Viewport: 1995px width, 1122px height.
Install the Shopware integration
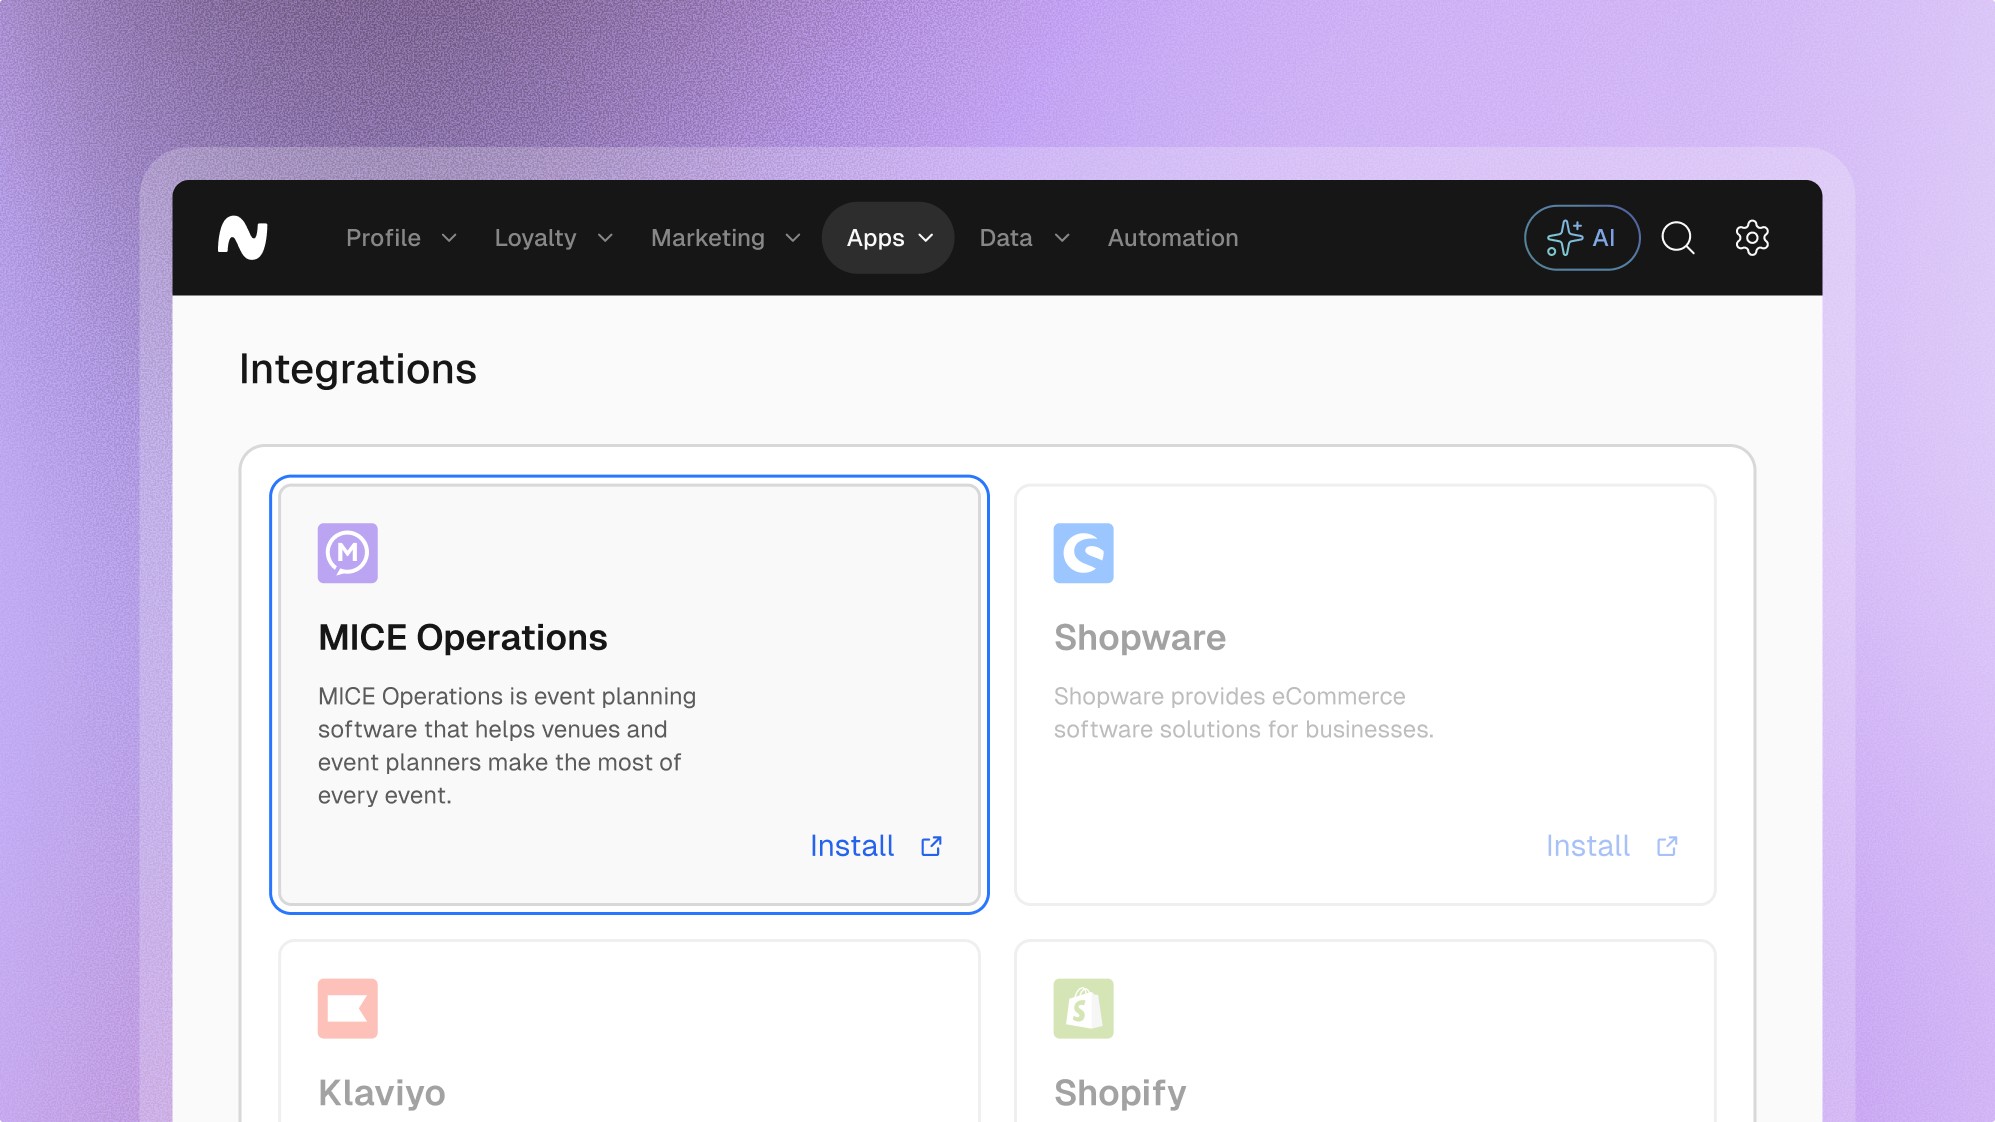(x=1587, y=846)
